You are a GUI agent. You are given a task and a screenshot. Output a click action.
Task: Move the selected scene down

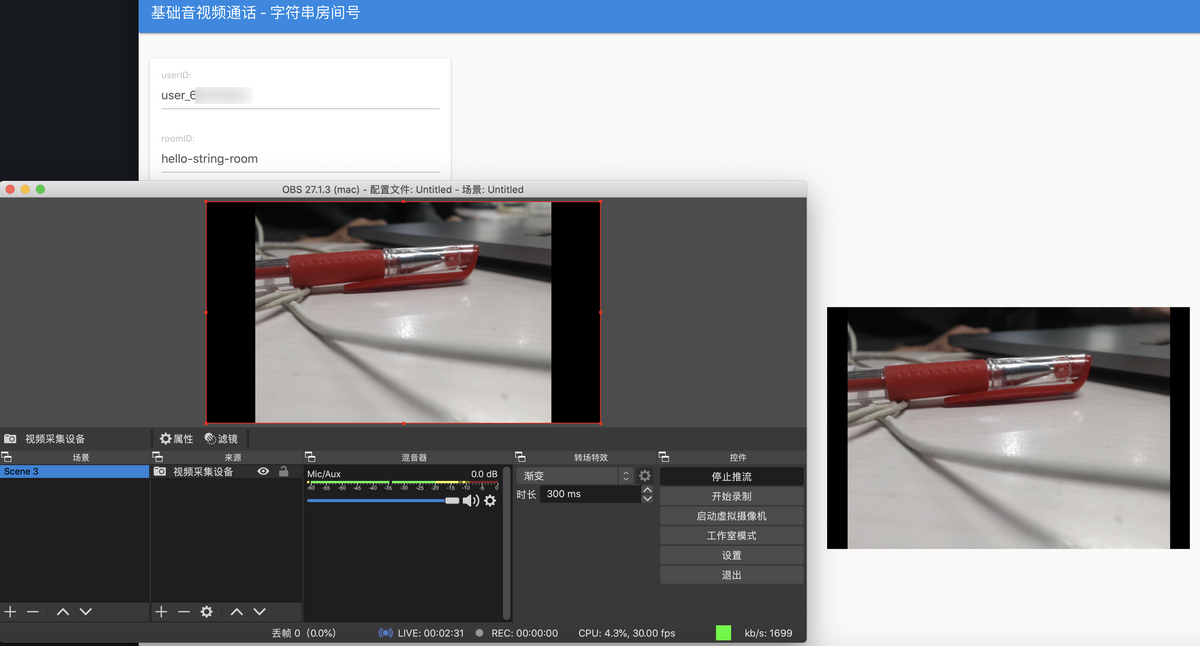85,611
